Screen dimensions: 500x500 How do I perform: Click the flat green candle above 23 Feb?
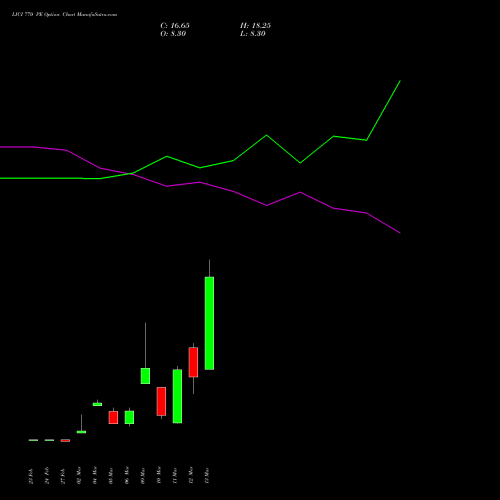[x=33, y=440]
